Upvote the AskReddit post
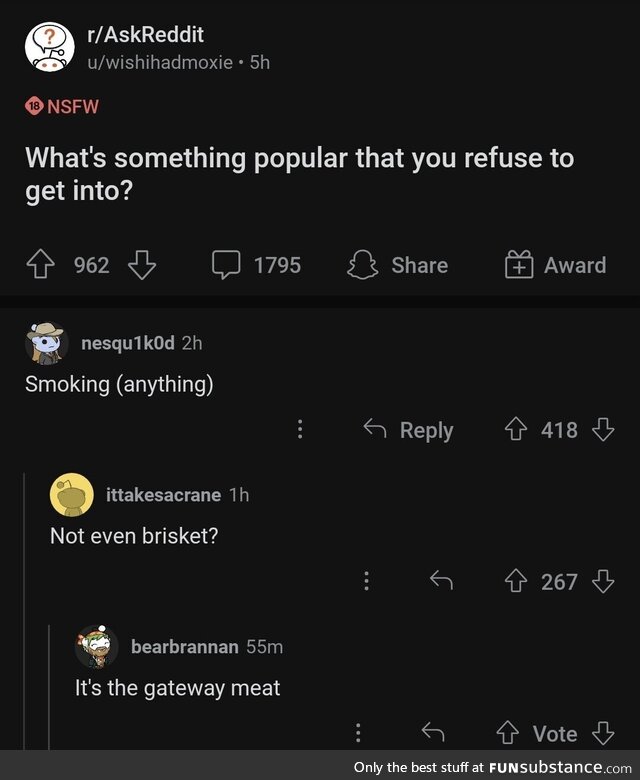The height and width of the screenshot is (780, 640). [x=42, y=265]
